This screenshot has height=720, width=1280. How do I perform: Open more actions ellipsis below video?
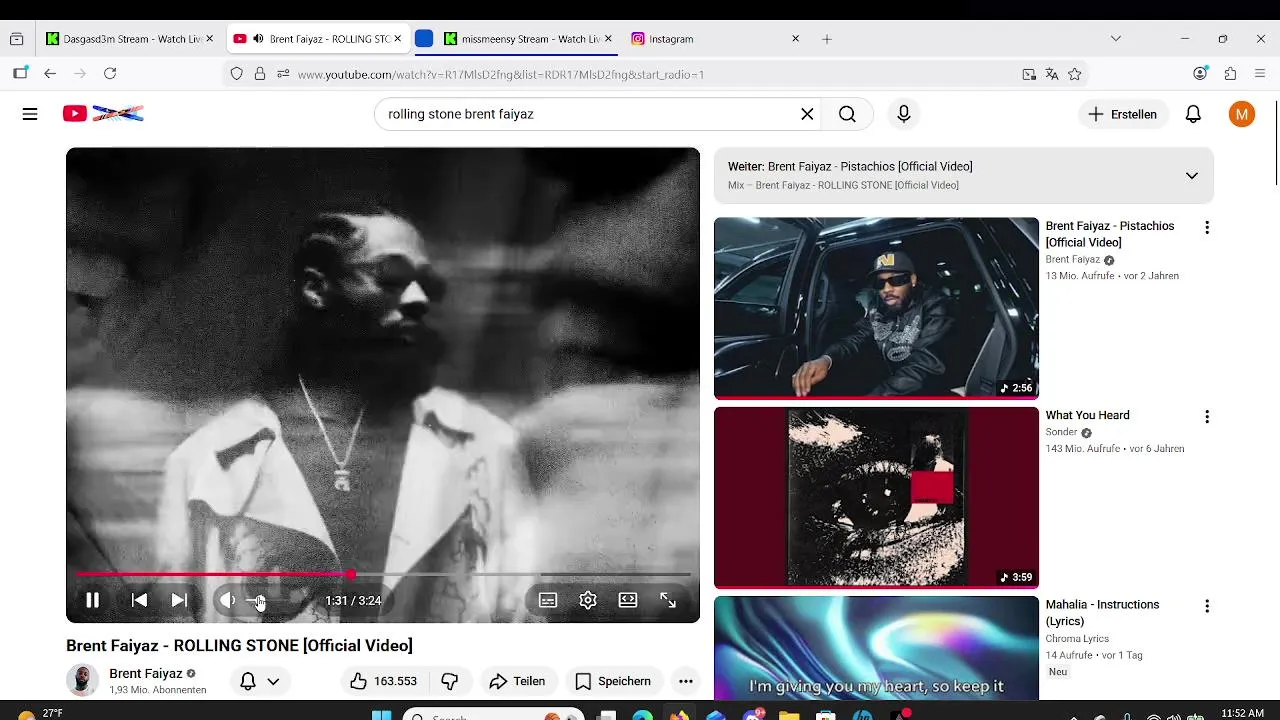point(686,681)
